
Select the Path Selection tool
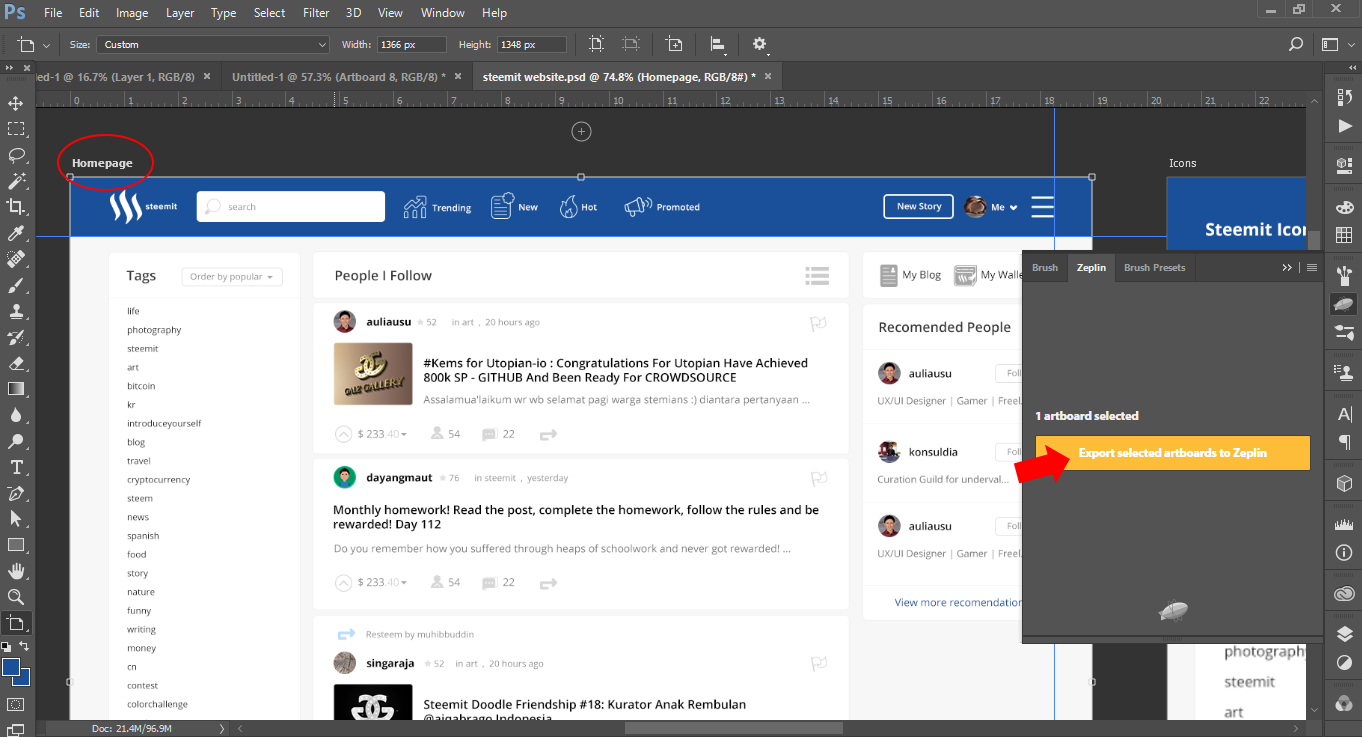16,519
